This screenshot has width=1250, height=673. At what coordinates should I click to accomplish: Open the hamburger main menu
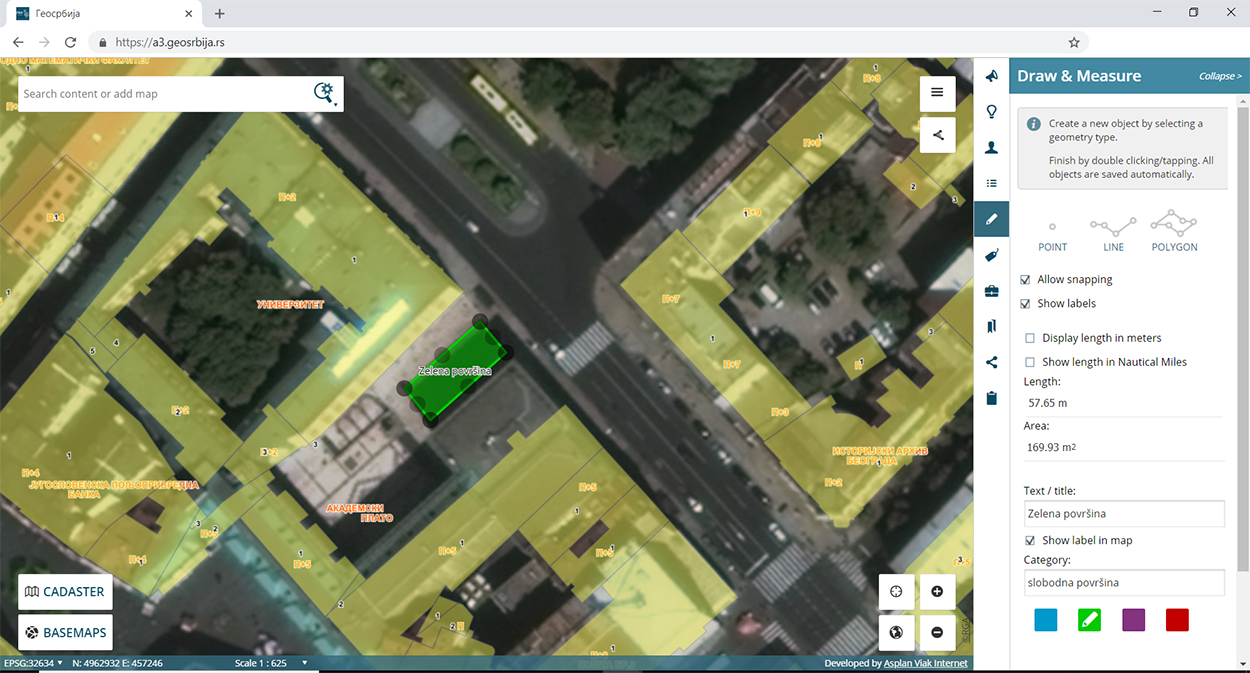coord(937,93)
